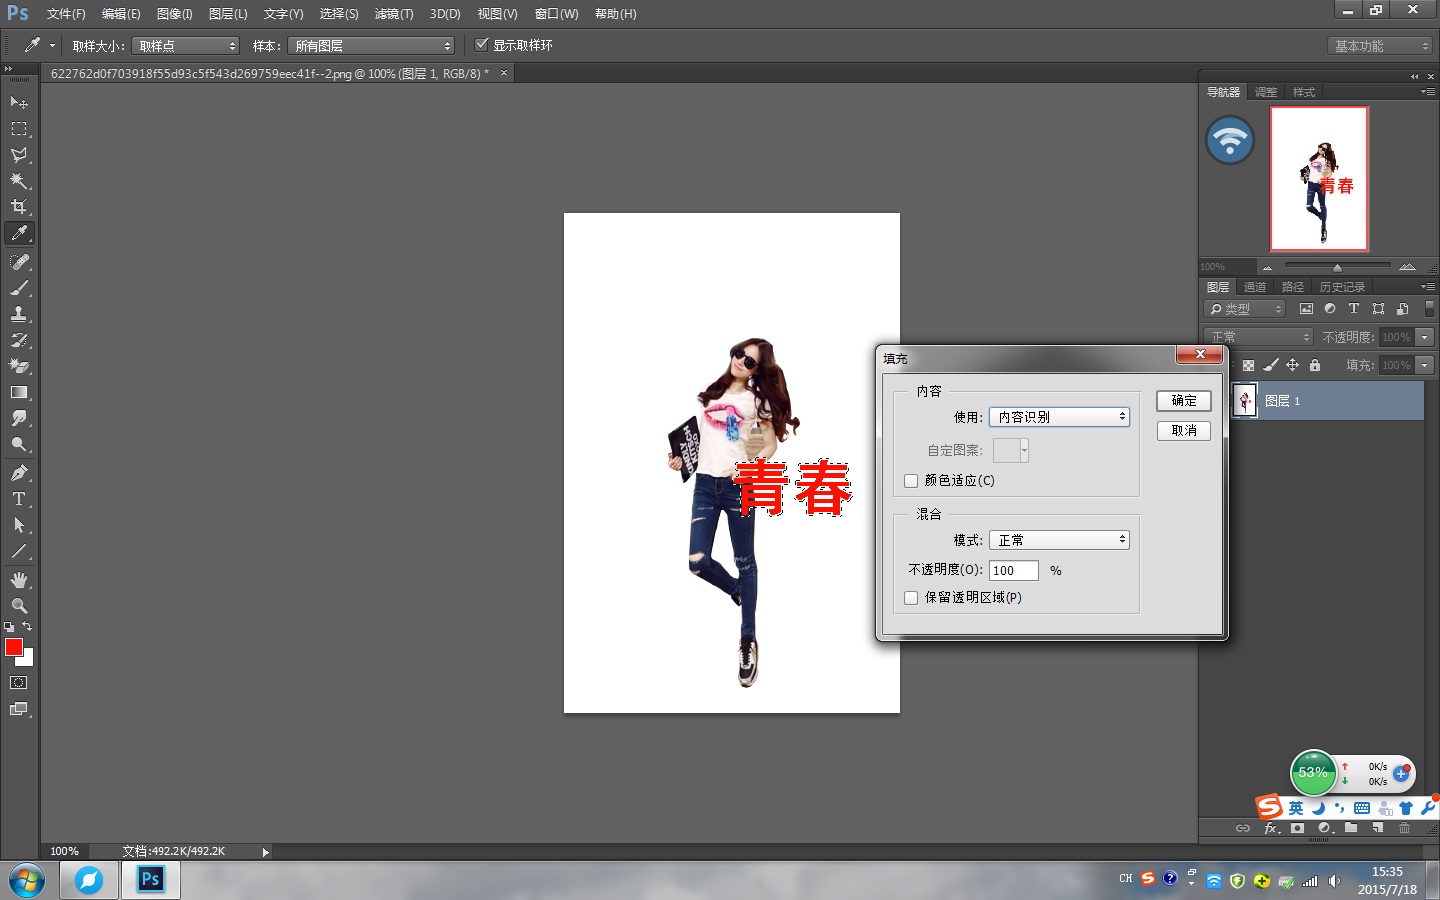1440x900 pixels.
Task: Toggle 显示取样环 checkbox
Action: click(x=482, y=45)
